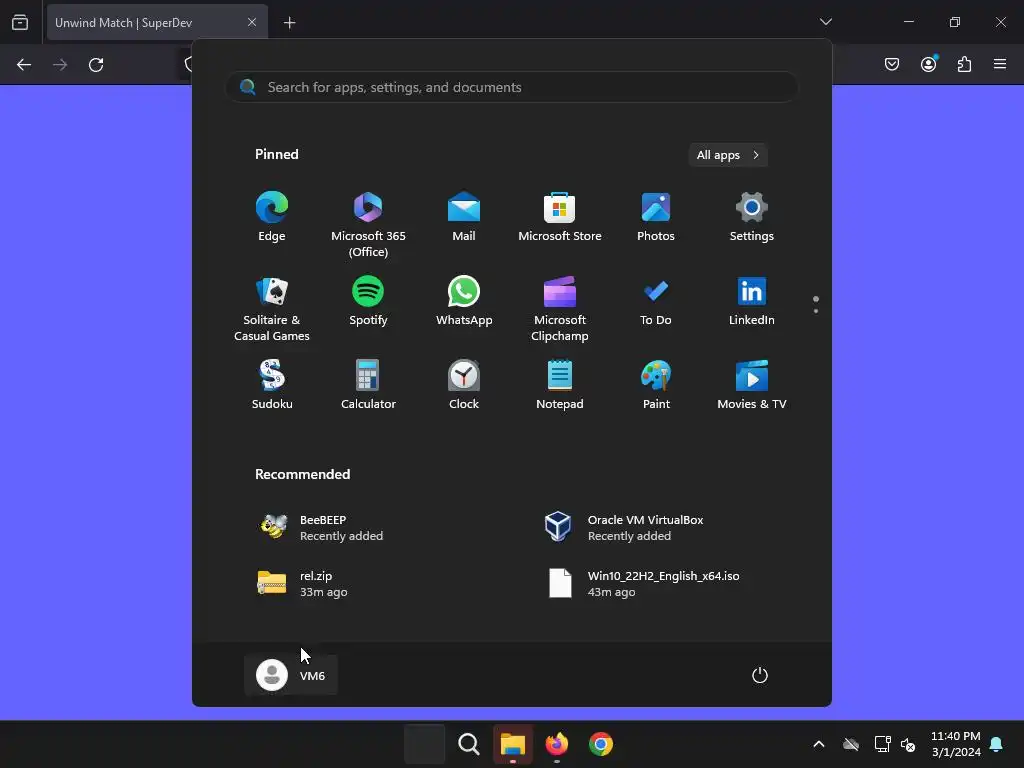The image size is (1024, 768).
Task: Open Spotify from the Start menu
Action: (x=368, y=301)
